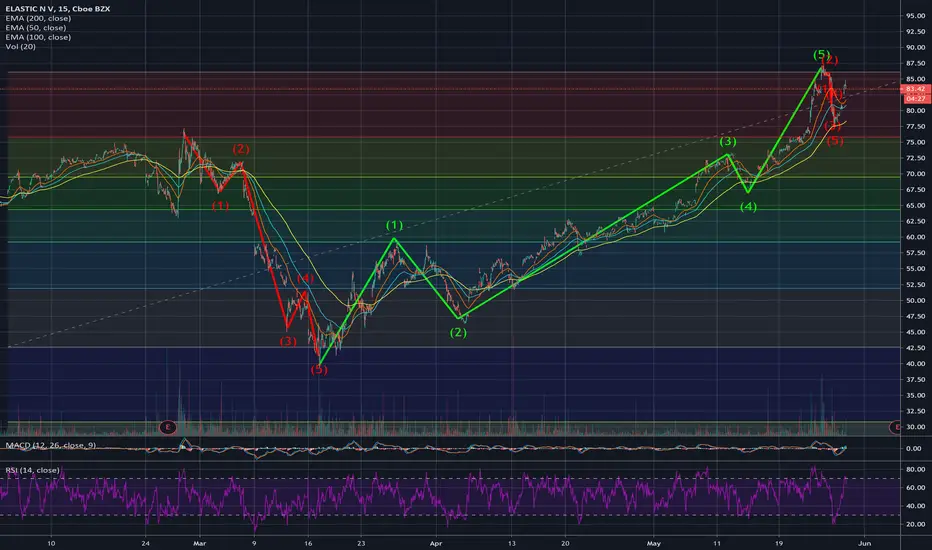Viewport: 932px width, 550px height.
Task: Select the green (4) wave label
Action: click(x=748, y=207)
